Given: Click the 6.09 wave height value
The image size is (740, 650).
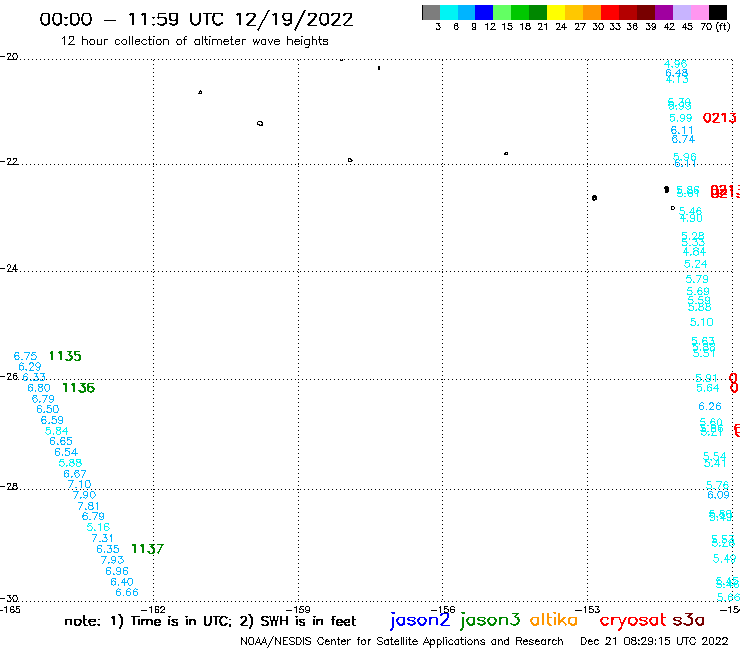Looking at the screenshot, I should pos(719,495).
